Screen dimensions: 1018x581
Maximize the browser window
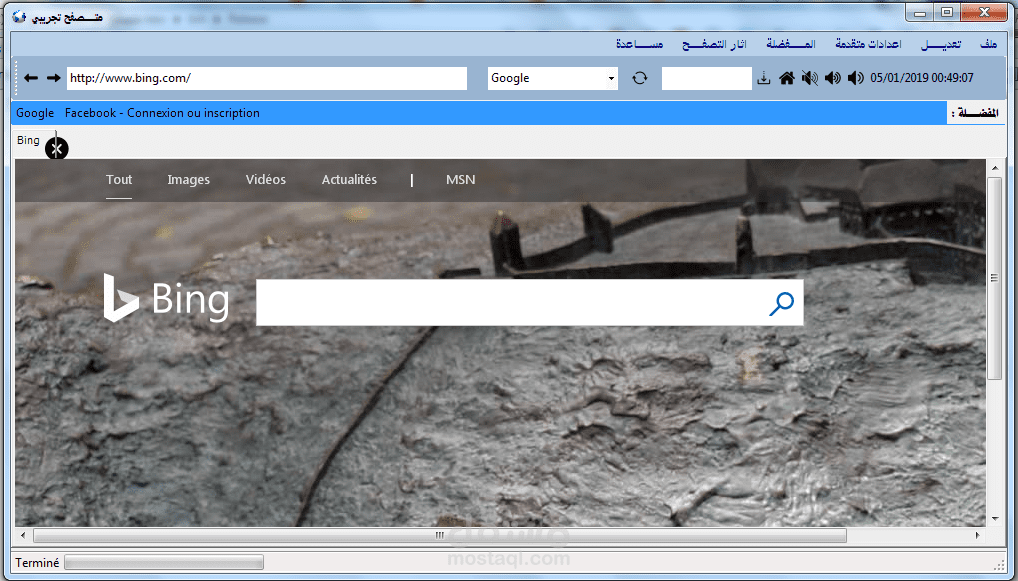pyautogui.click(x=947, y=12)
